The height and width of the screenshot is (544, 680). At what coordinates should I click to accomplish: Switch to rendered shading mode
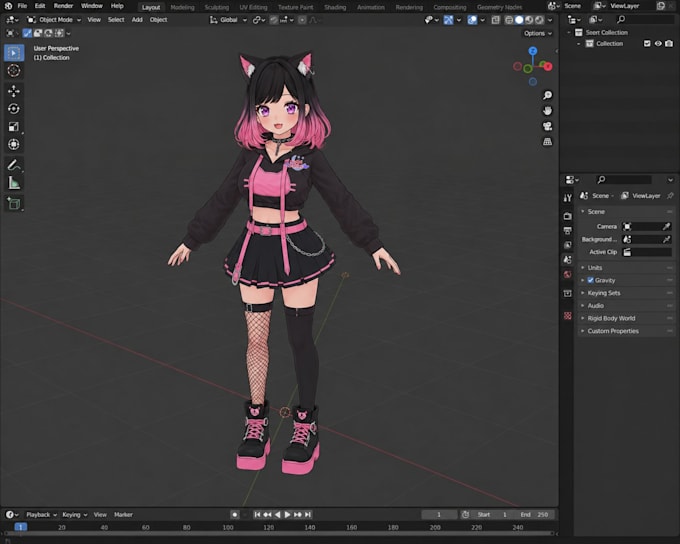(539, 20)
